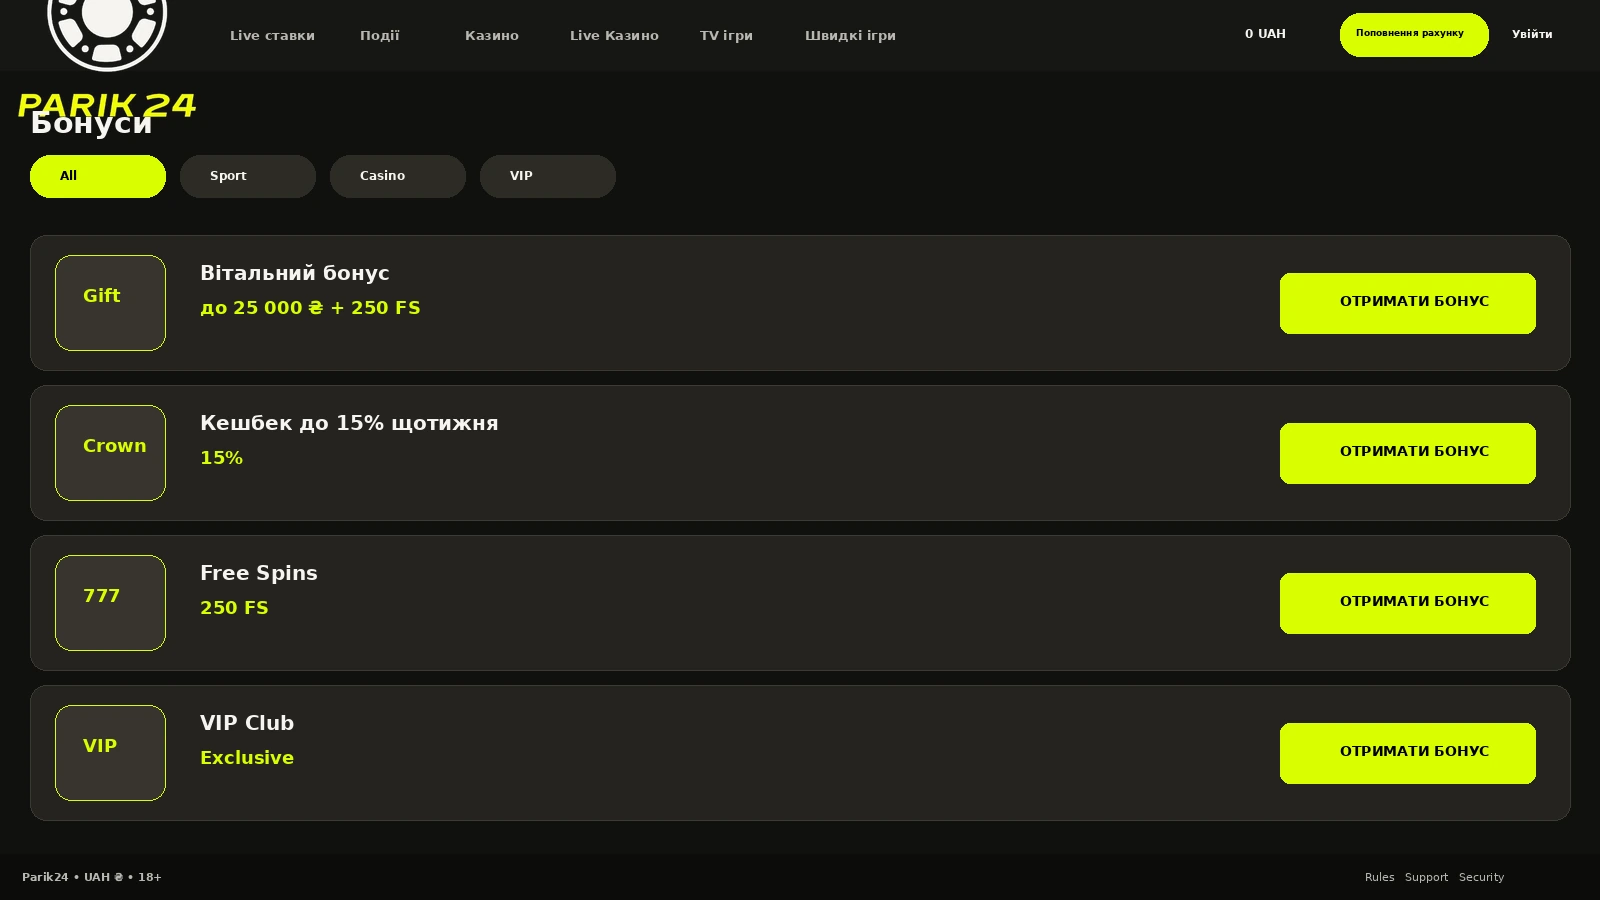1600x900 pixels.
Task: Open Швидкі ігри section
Action: click(850, 36)
